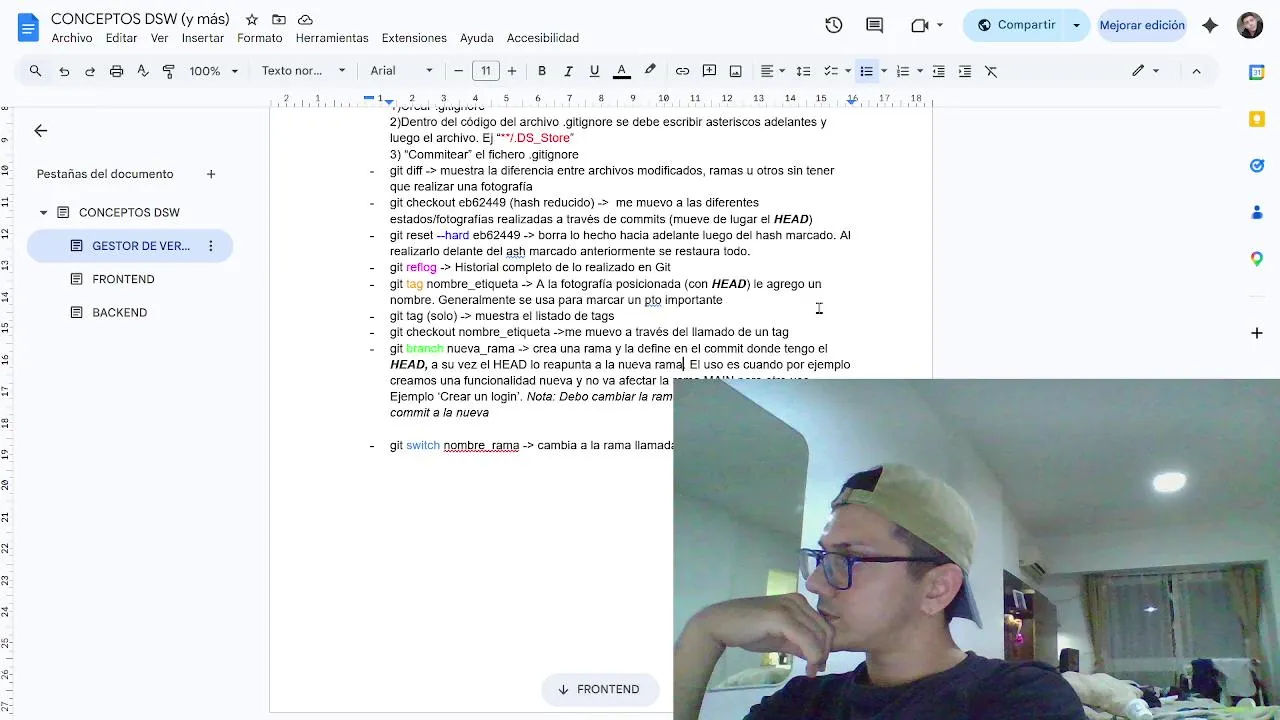Click the font size field
Screen dimensions: 1280x720
(x=486, y=71)
